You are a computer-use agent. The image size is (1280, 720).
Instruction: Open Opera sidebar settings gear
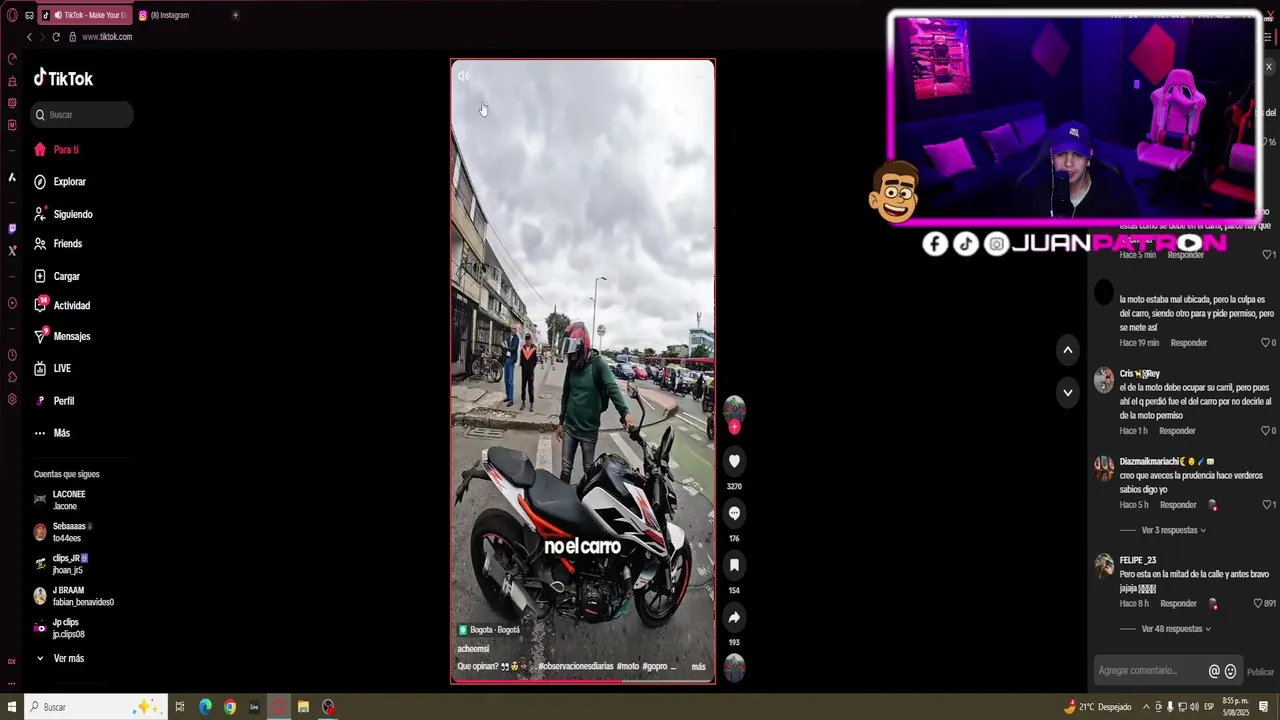click(x=12, y=399)
